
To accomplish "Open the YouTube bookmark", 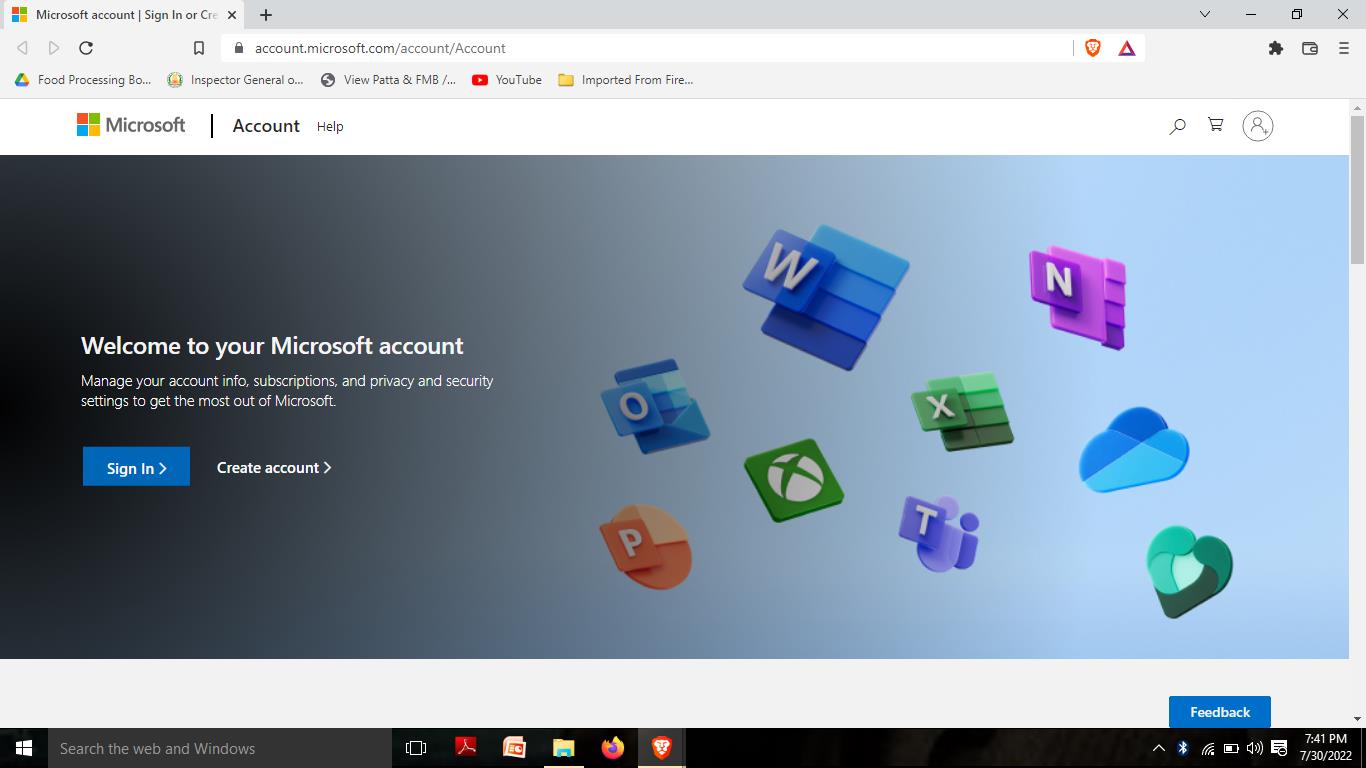I will click(507, 80).
